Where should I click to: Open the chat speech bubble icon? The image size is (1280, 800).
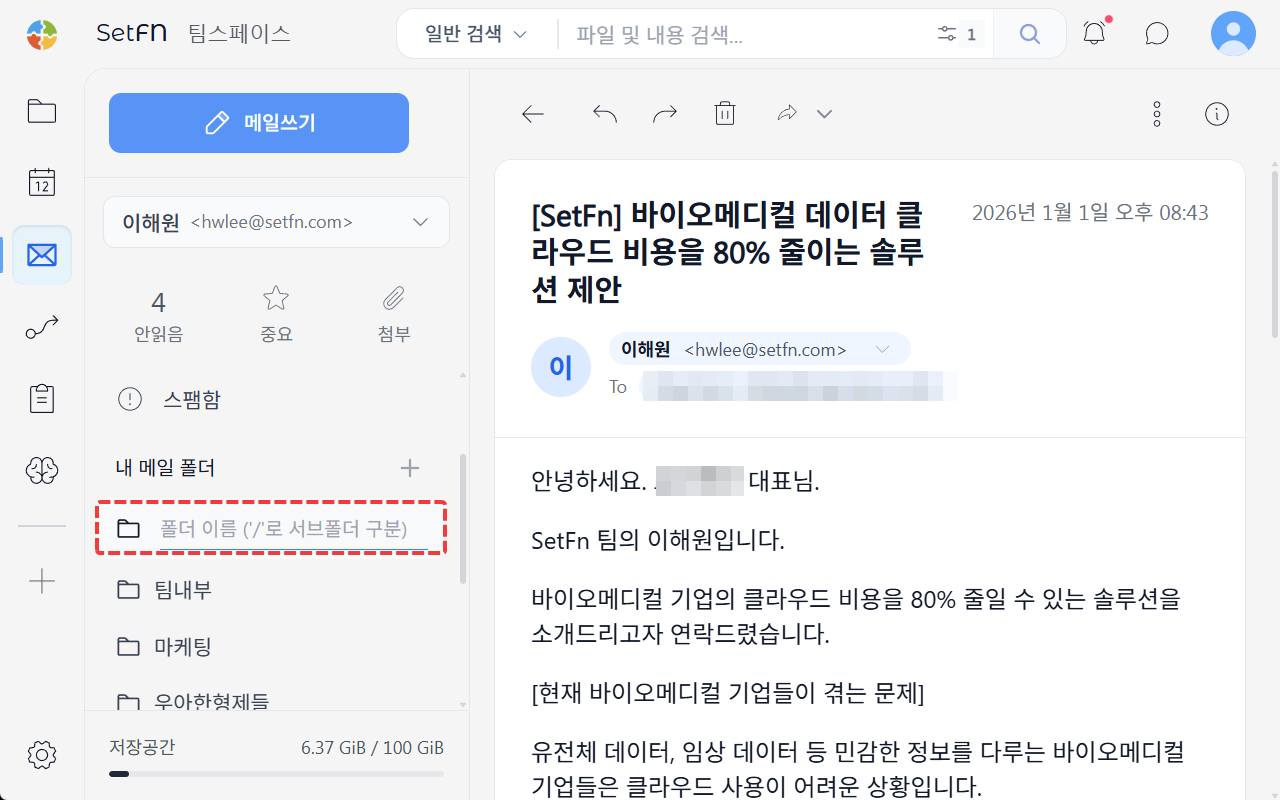click(x=1157, y=34)
